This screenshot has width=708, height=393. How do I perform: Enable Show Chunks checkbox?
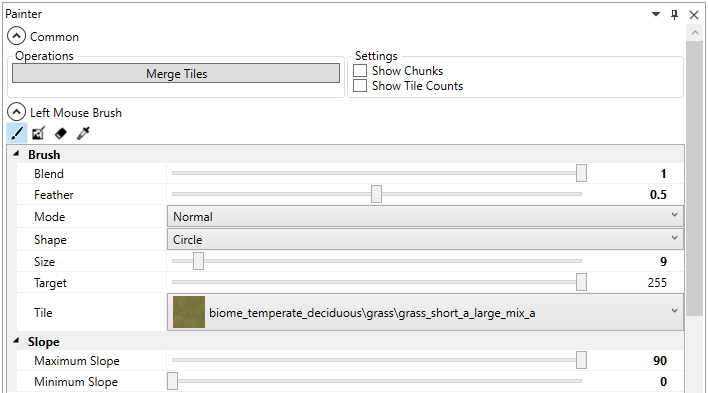pyautogui.click(x=360, y=71)
